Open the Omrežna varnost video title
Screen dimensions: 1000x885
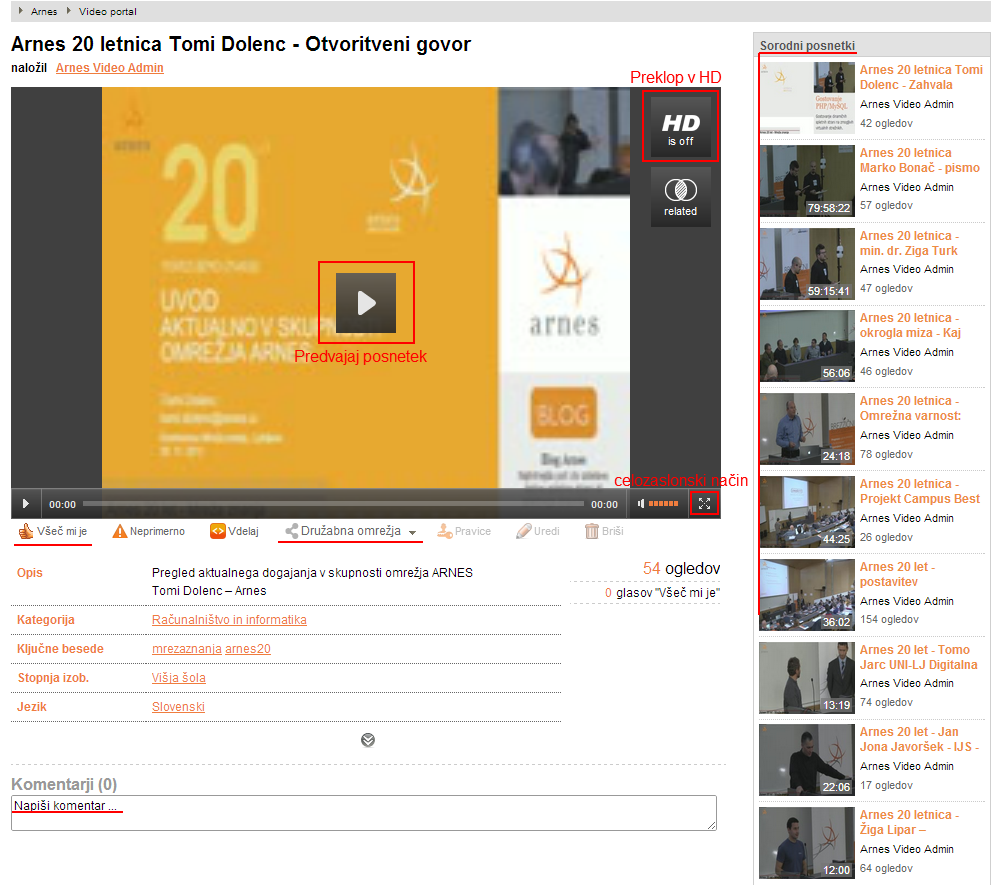910,408
